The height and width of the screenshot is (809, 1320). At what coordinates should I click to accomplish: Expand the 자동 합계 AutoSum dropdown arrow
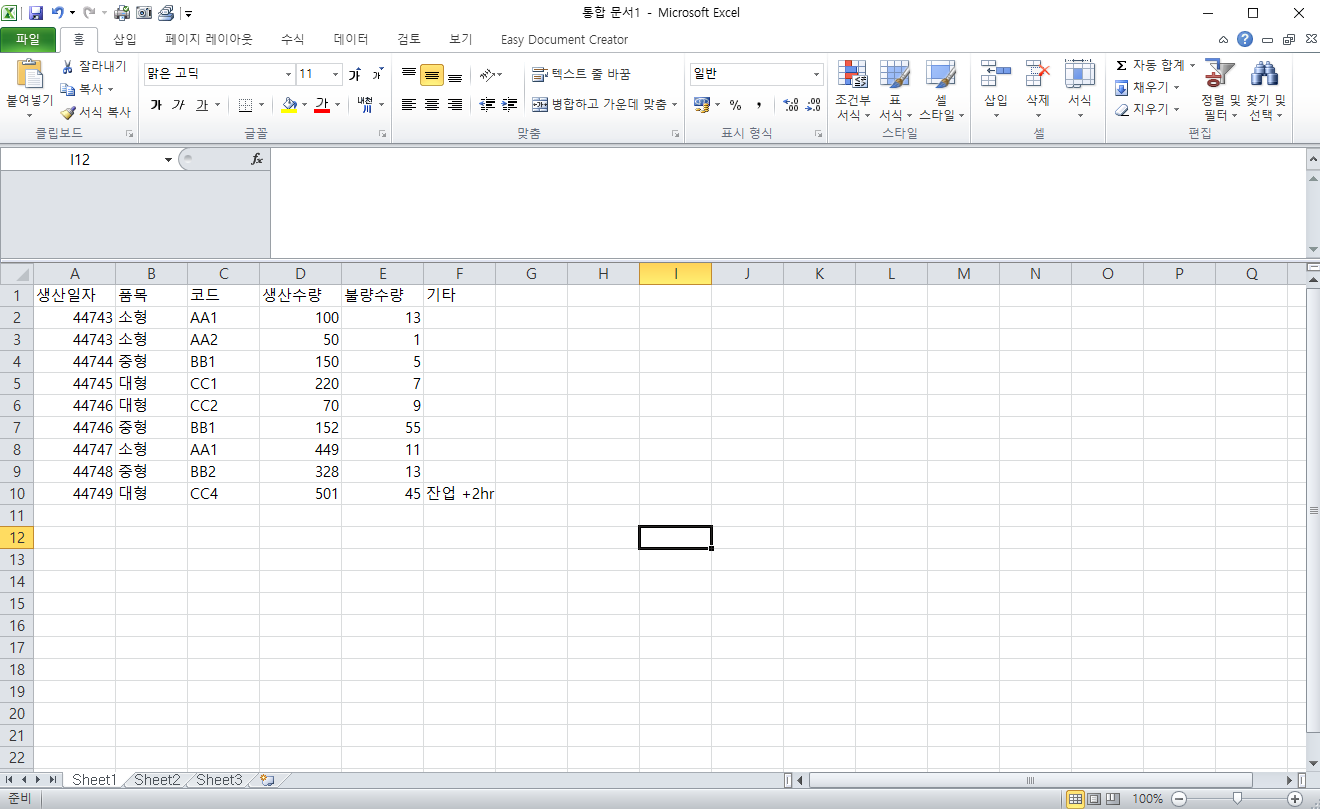click(1192, 66)
